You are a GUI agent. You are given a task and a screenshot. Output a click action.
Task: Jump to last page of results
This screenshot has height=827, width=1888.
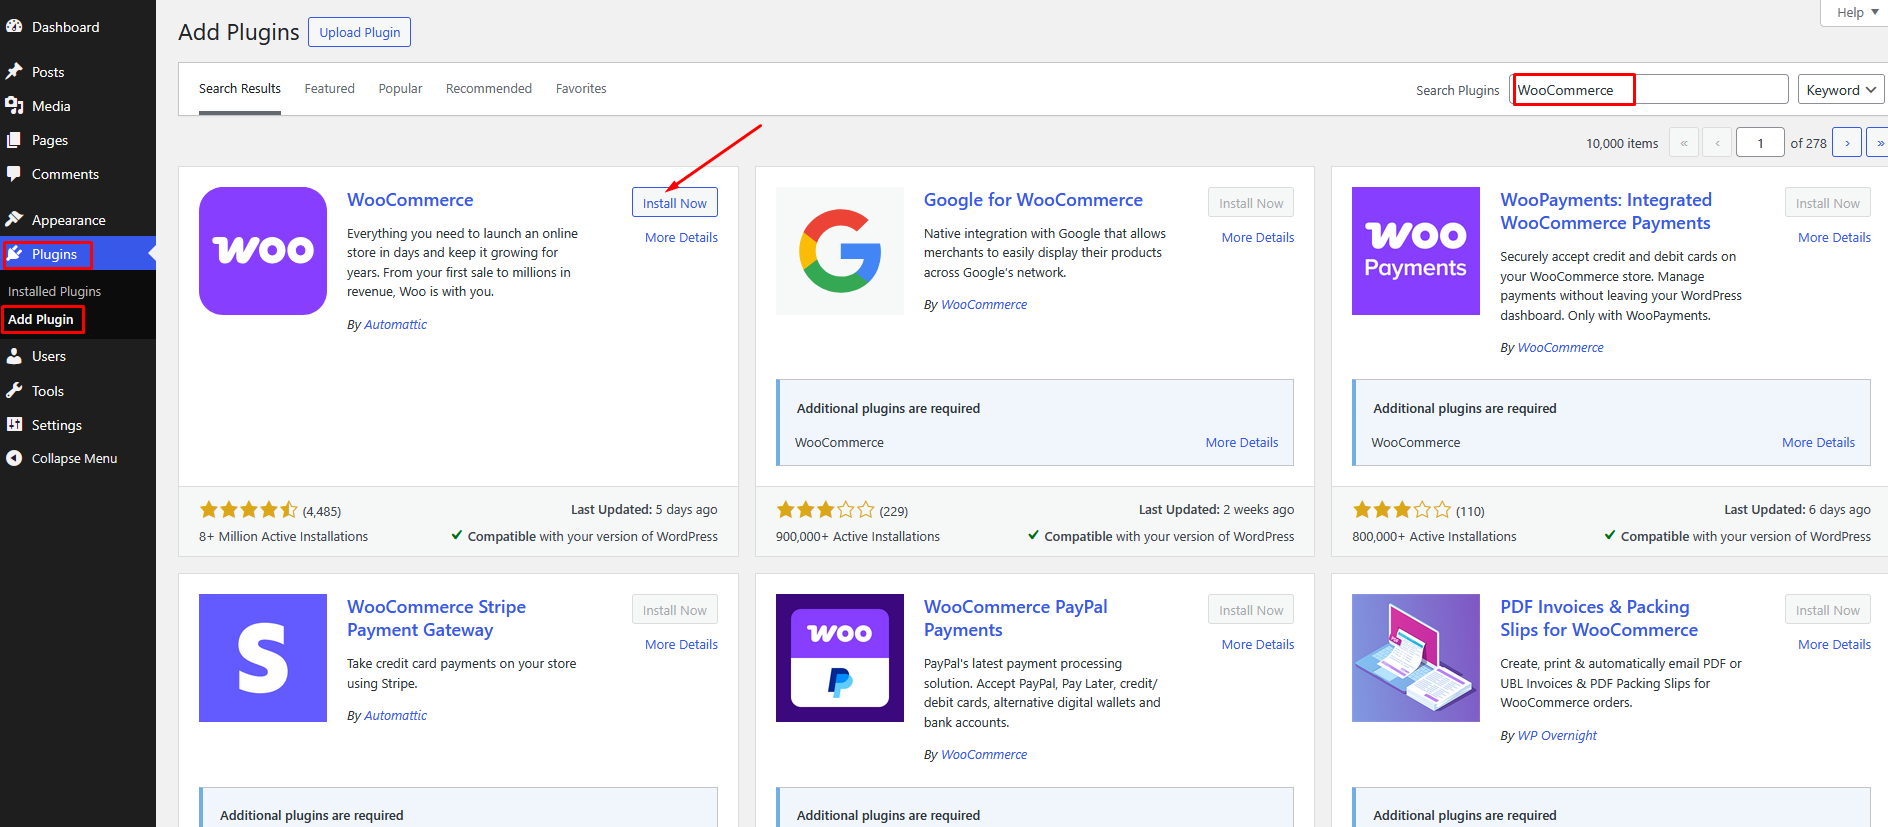click(1879, 143)
